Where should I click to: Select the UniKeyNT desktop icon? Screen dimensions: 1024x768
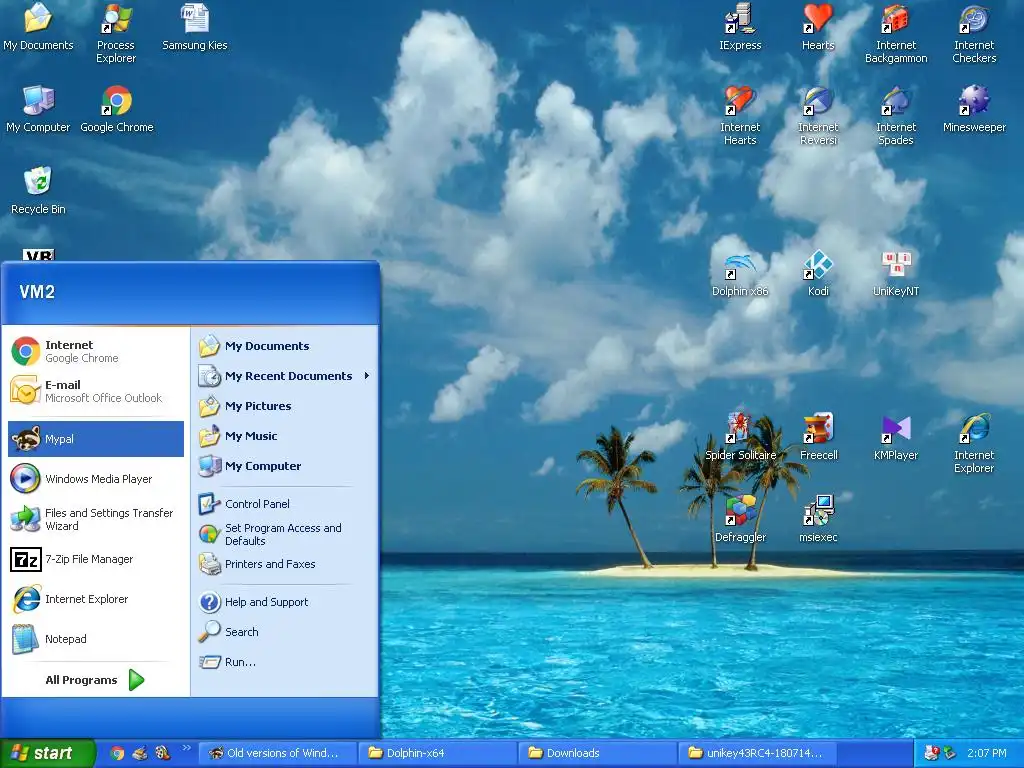[x=896, y=274]
